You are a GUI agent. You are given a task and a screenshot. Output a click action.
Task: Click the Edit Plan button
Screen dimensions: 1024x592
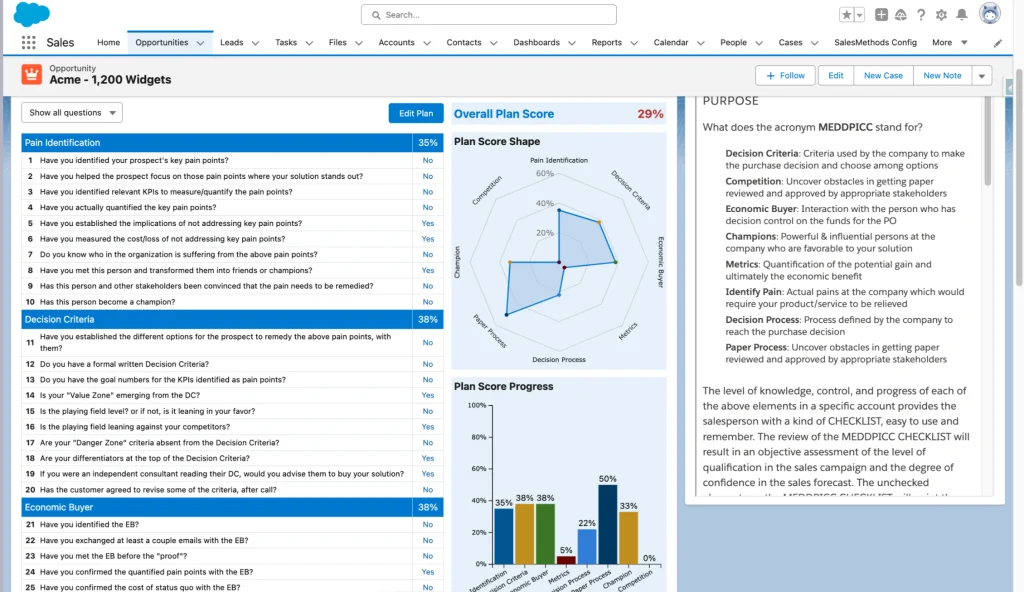415,113
